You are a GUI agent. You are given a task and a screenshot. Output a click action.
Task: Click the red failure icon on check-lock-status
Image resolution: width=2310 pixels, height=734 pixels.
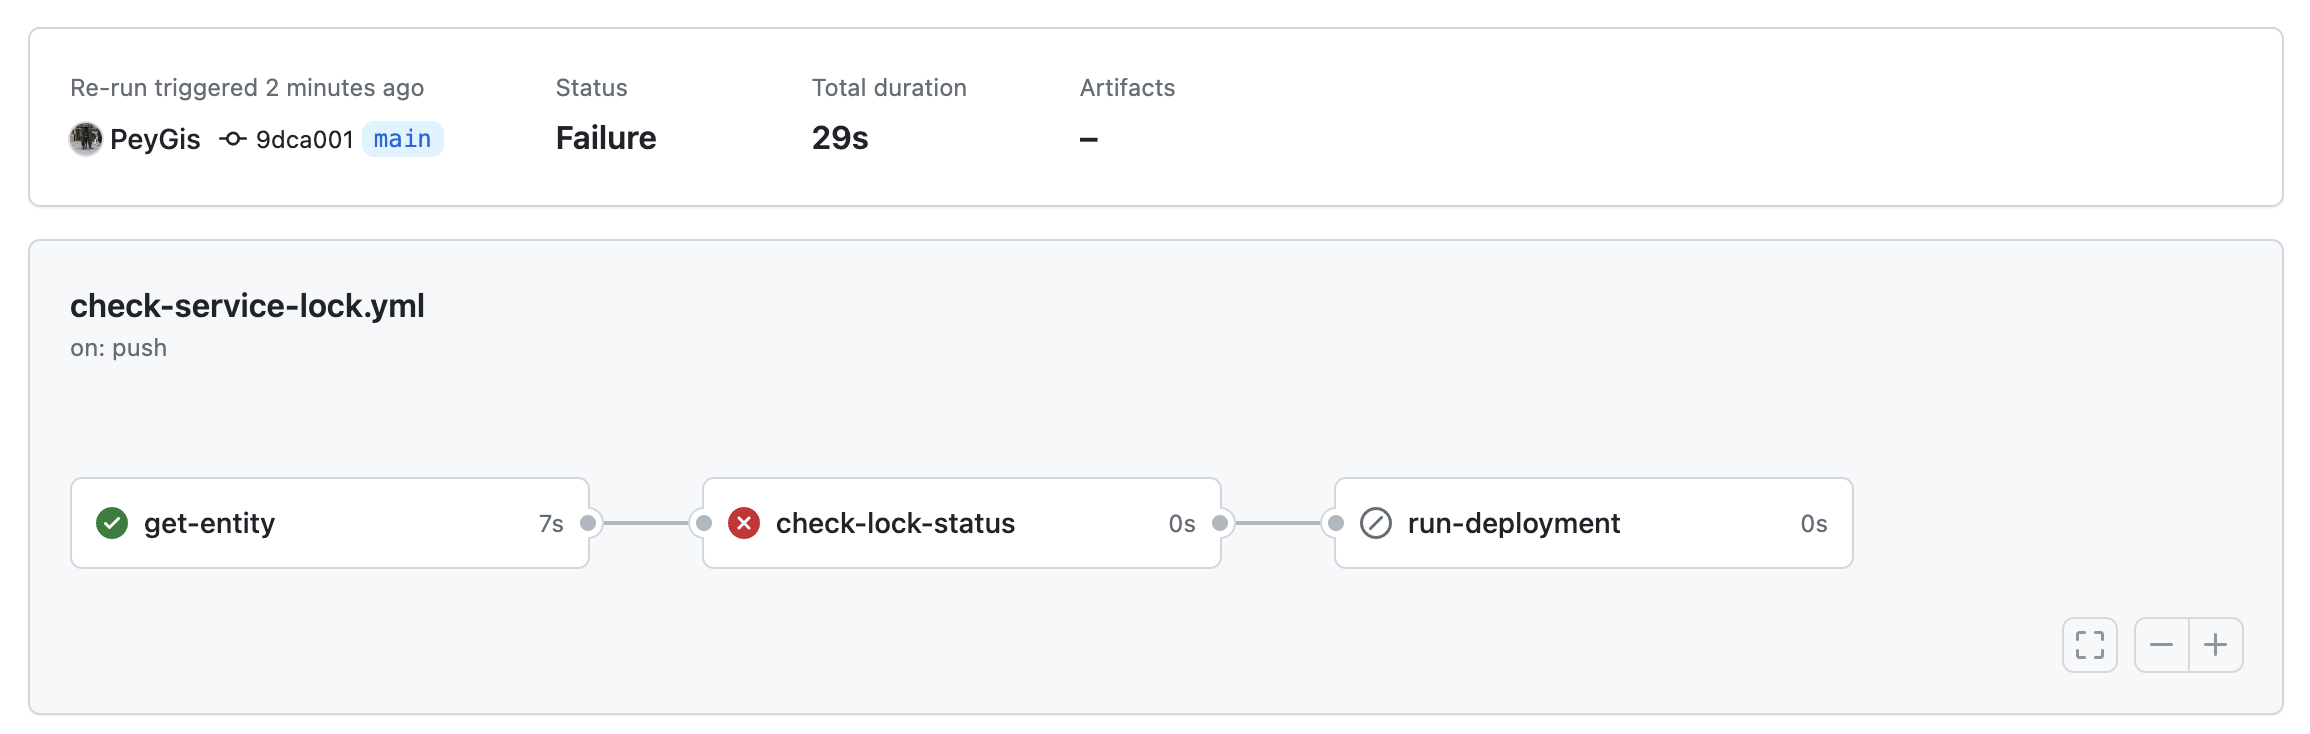coord(744,523)
